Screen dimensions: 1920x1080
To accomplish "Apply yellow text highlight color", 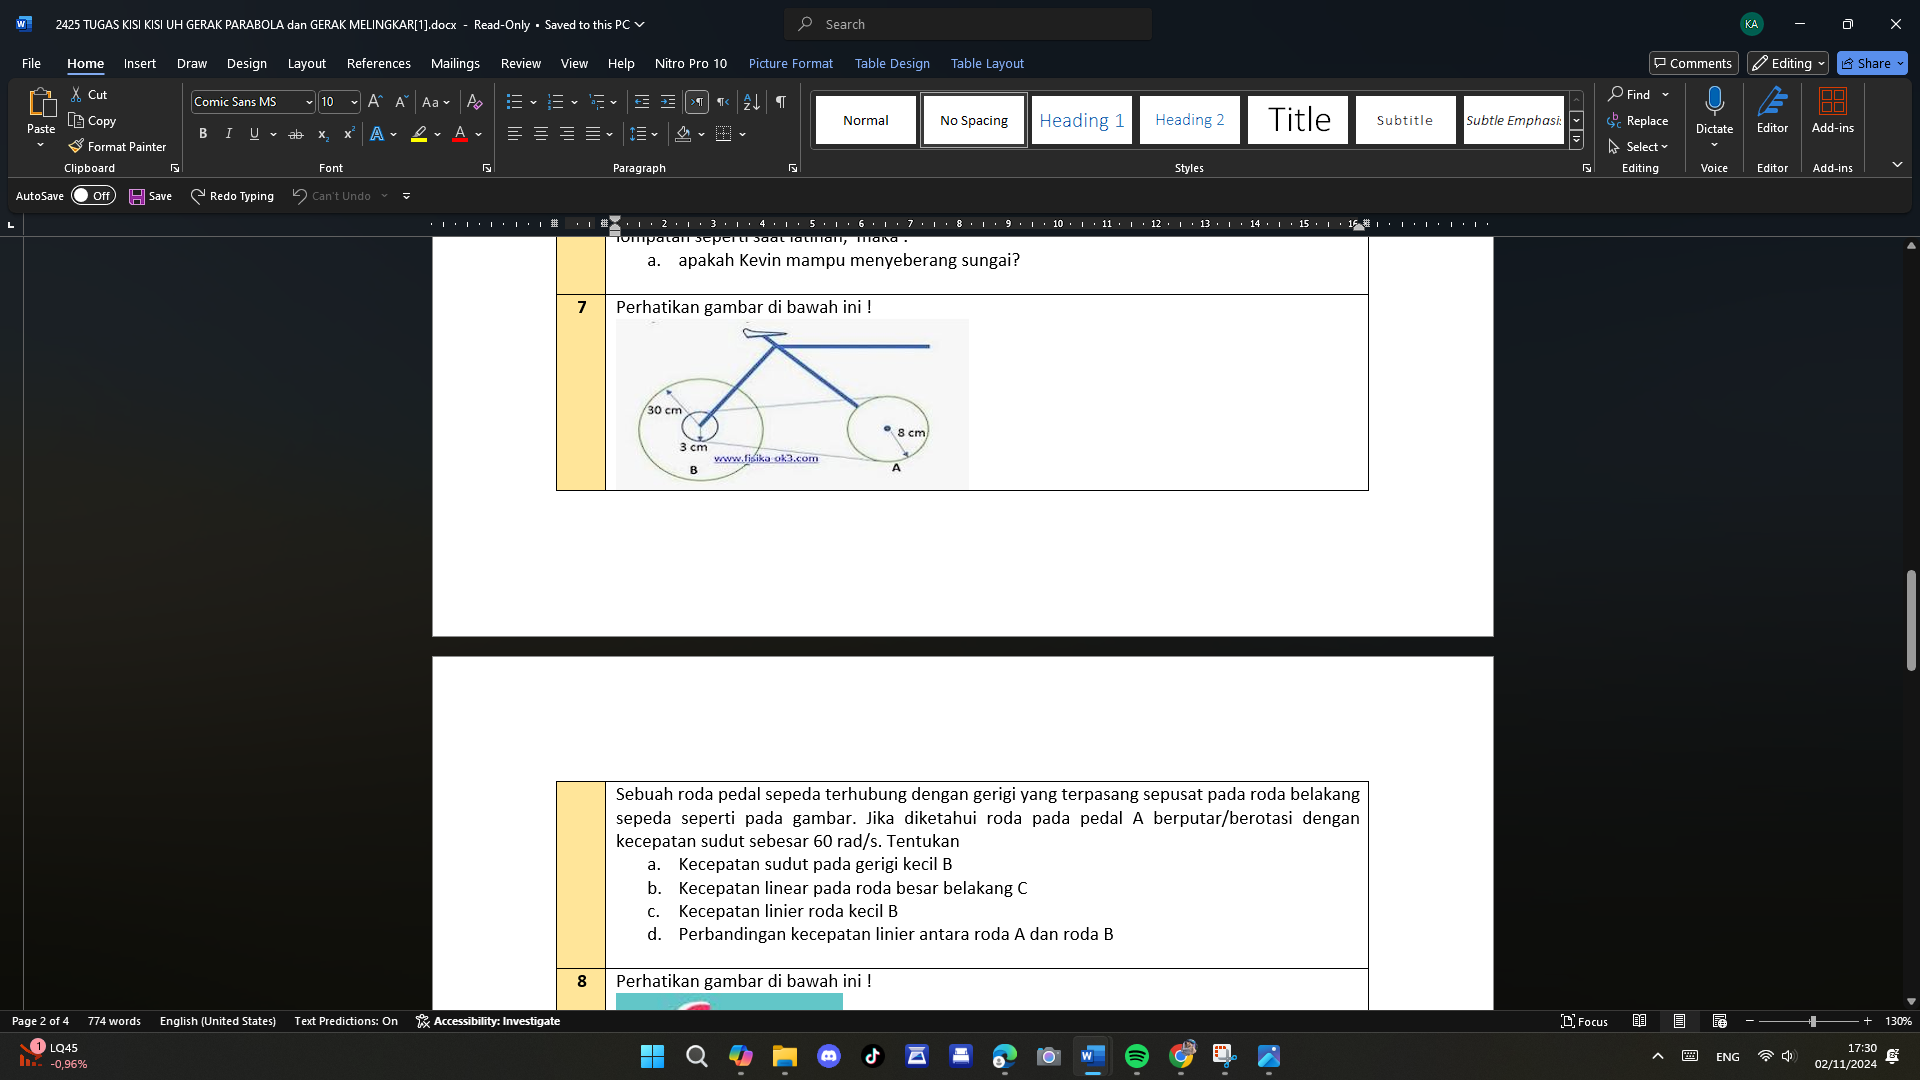I will click(420, 134).
